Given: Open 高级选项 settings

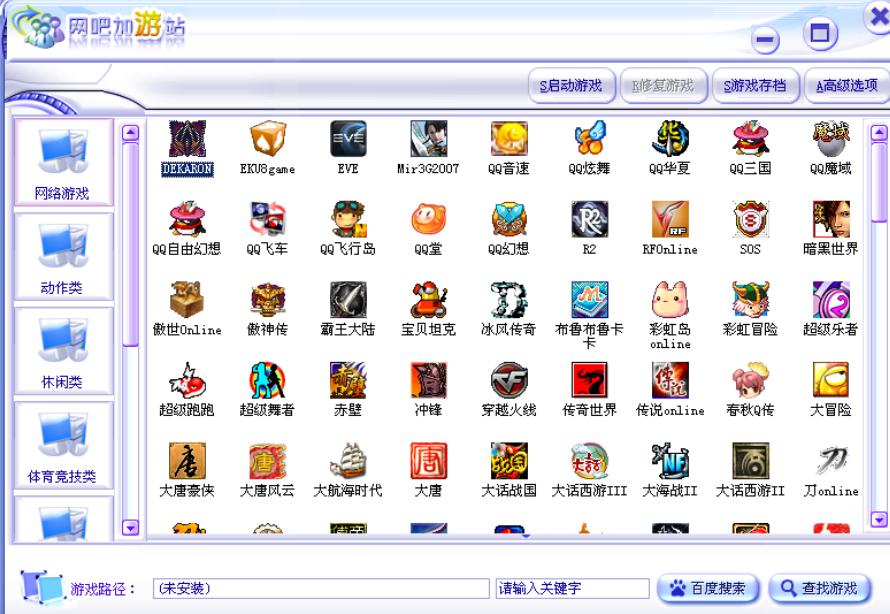Looking at the screenshot, I should pos(847,86).
